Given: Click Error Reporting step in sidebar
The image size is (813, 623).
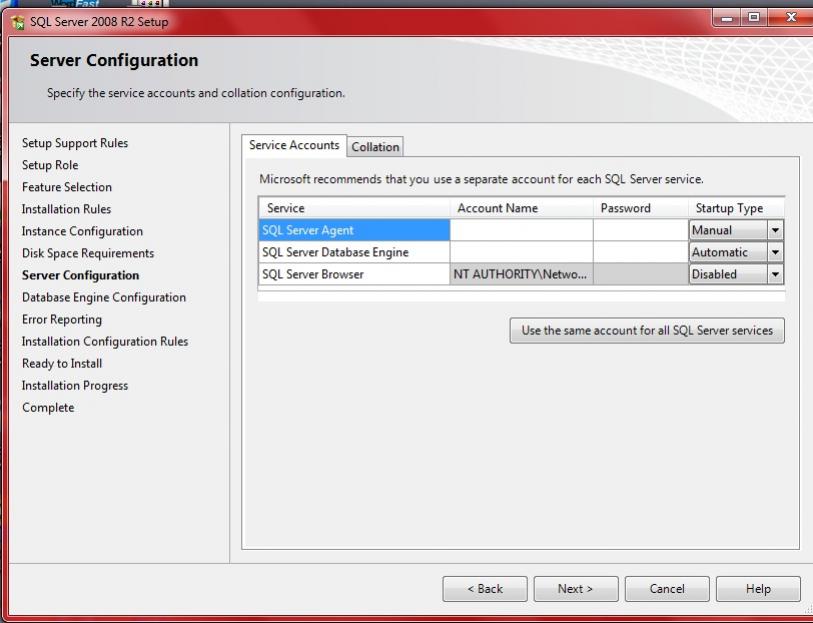Looking at the screenshot, I should pyautogui.click(x=62, y=320).
